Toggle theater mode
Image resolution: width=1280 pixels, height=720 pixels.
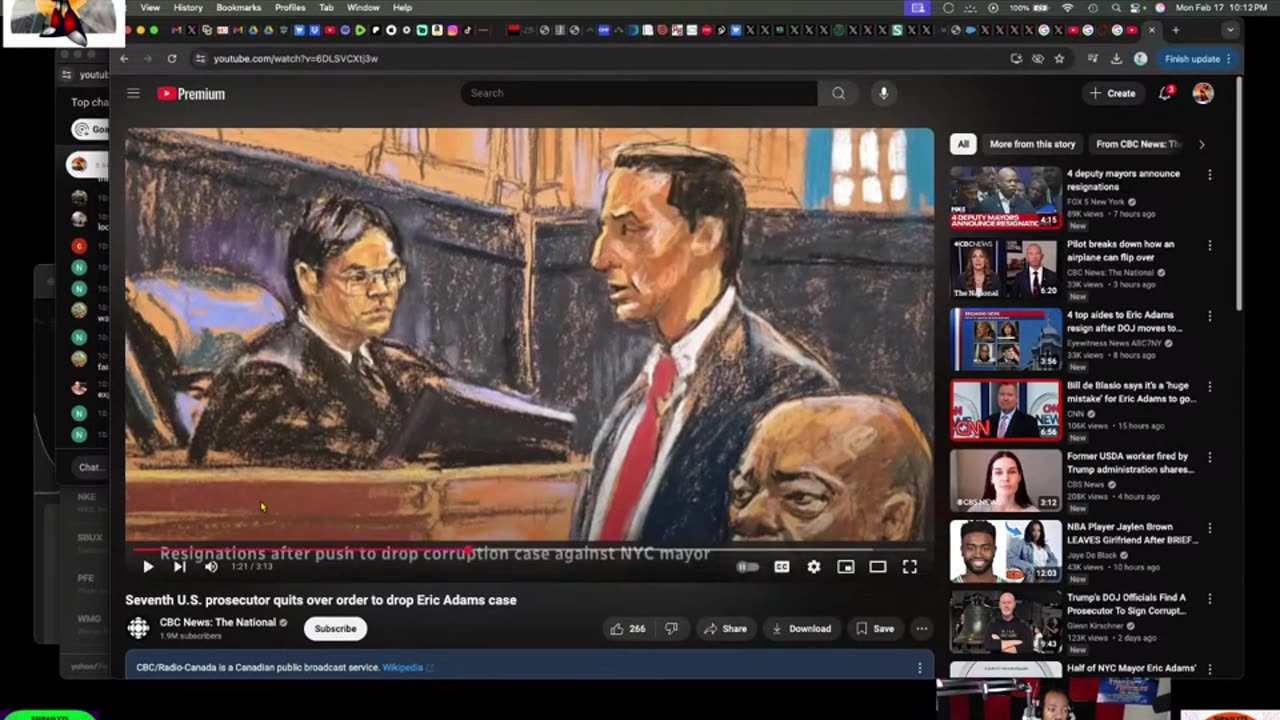click(878, 567)
